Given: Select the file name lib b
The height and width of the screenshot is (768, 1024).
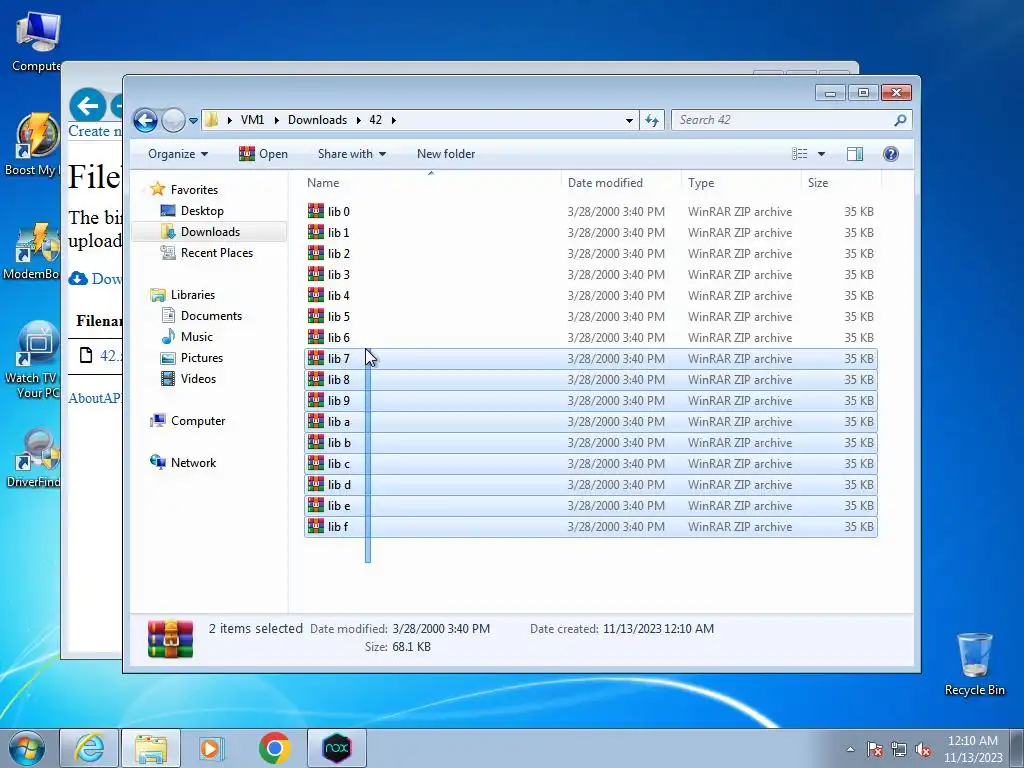Looking at the screenshot, I should click(x=339, y=443).
